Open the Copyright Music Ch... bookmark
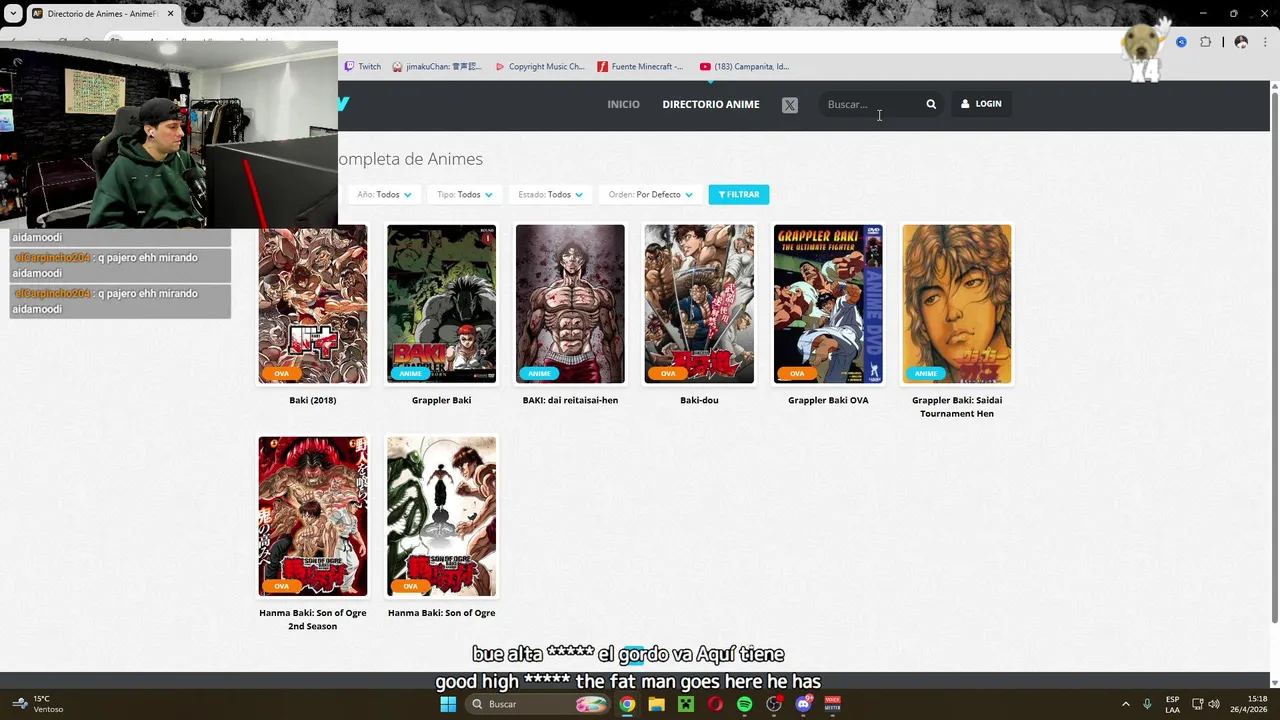Screen dimensions: 1280x720 tap(540, 67)
